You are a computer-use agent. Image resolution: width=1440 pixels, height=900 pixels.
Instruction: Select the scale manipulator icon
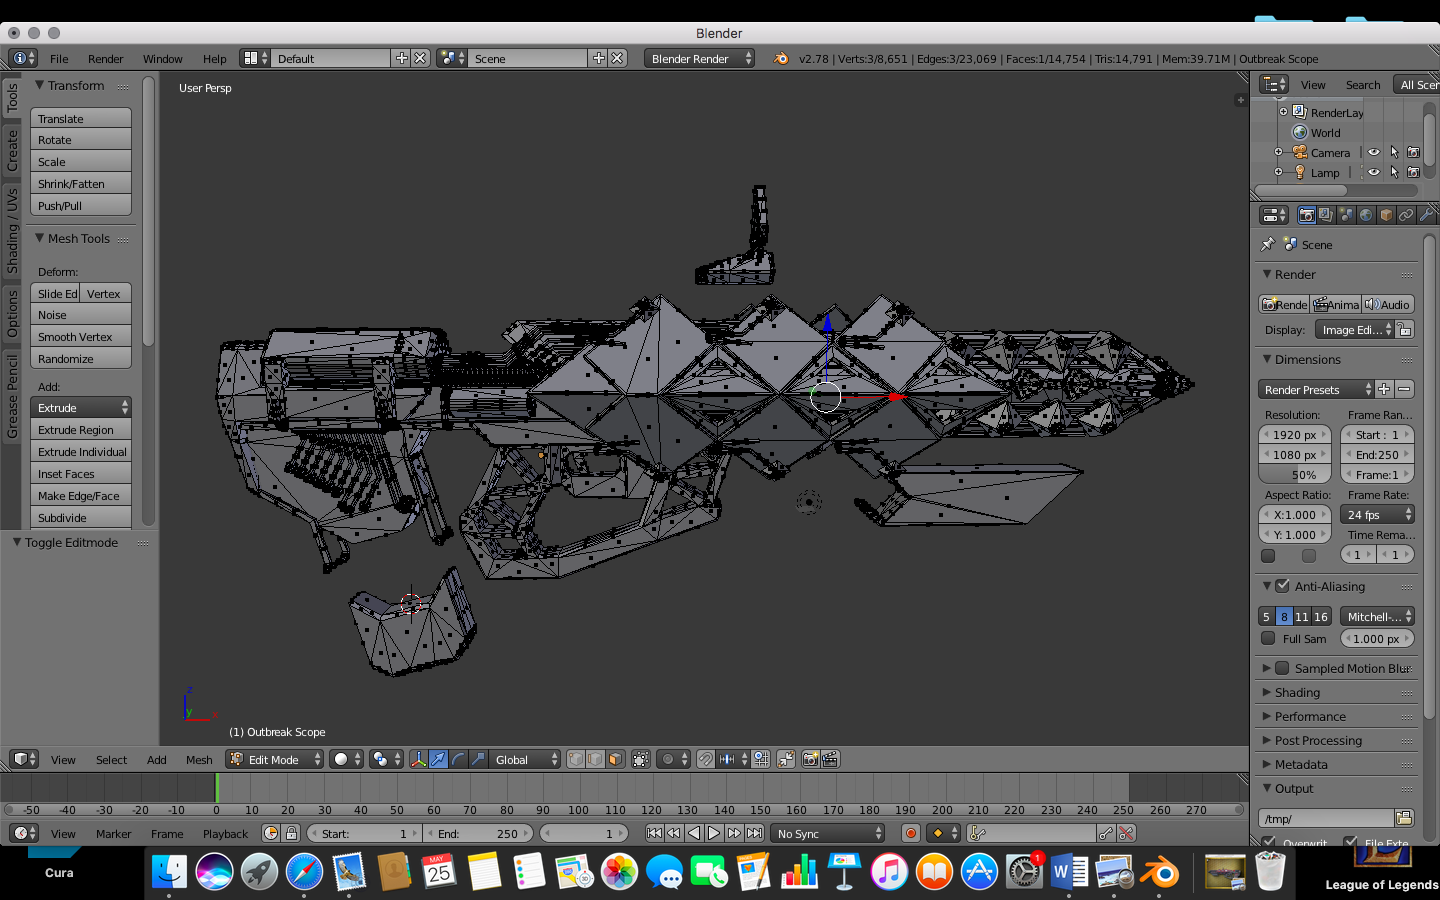click(x=478, y=760)
